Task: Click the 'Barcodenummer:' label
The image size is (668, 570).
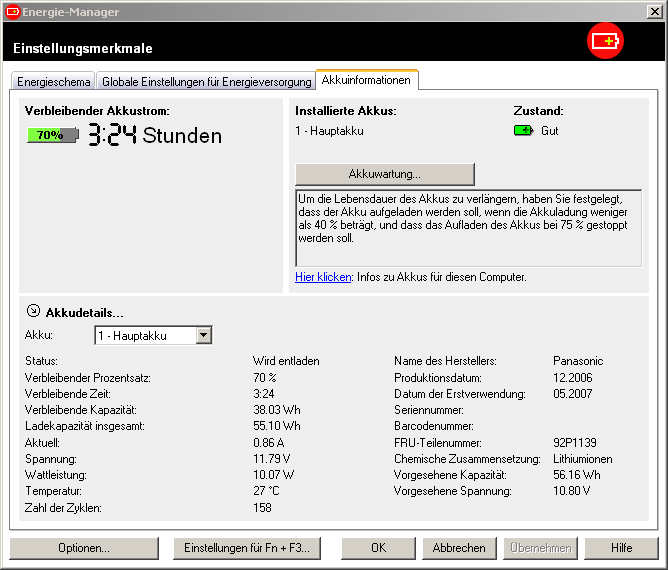Action: 434,426
